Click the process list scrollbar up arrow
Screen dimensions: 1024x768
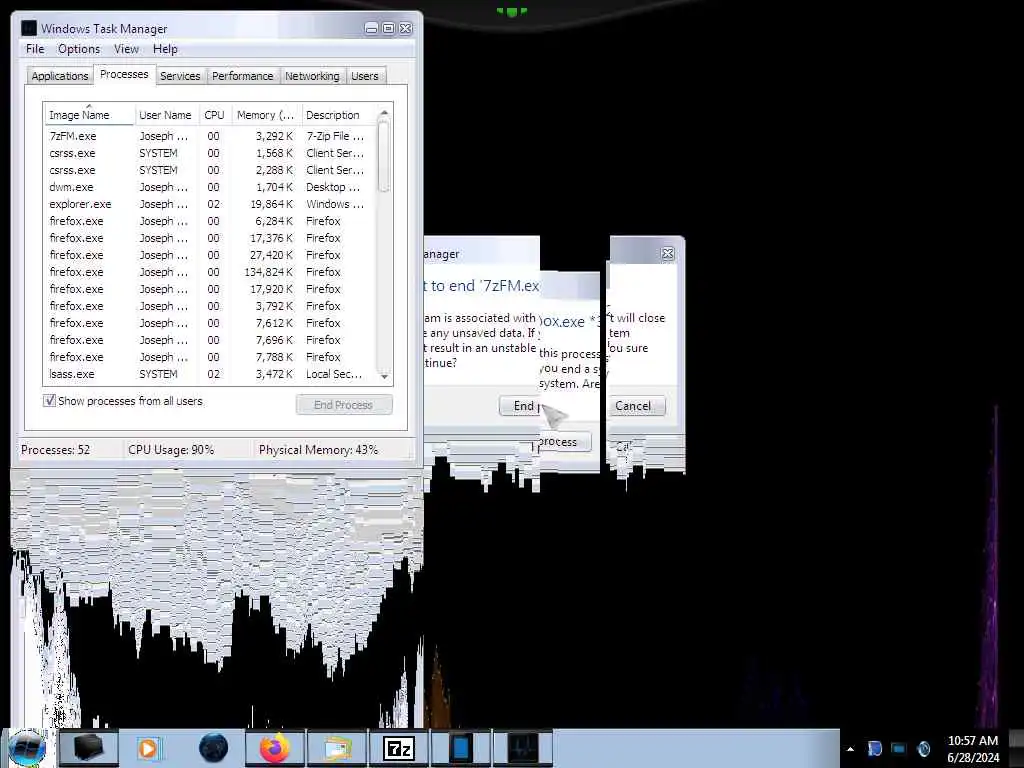384,114
